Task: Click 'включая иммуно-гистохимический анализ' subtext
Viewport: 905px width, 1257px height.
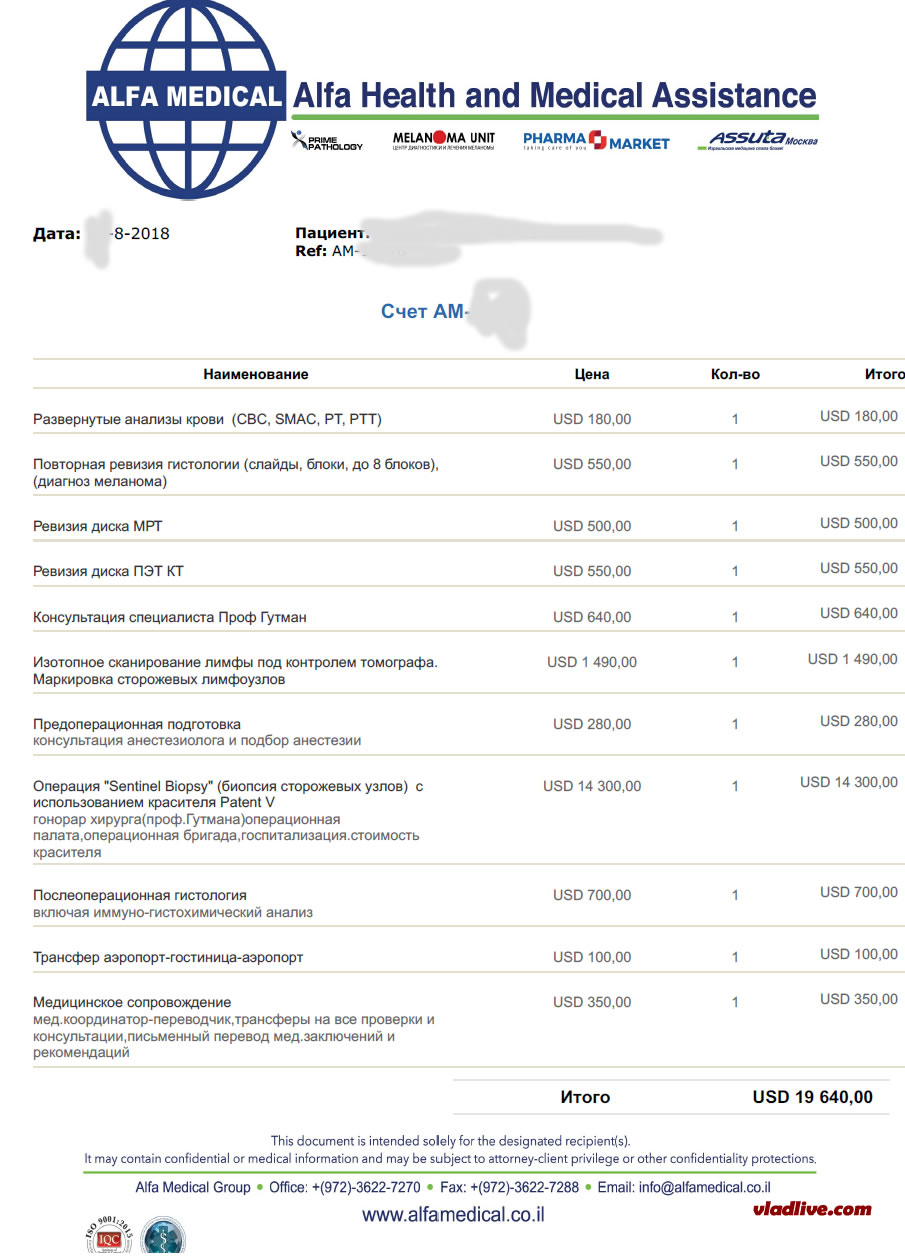Action: (x=173, y=912)
